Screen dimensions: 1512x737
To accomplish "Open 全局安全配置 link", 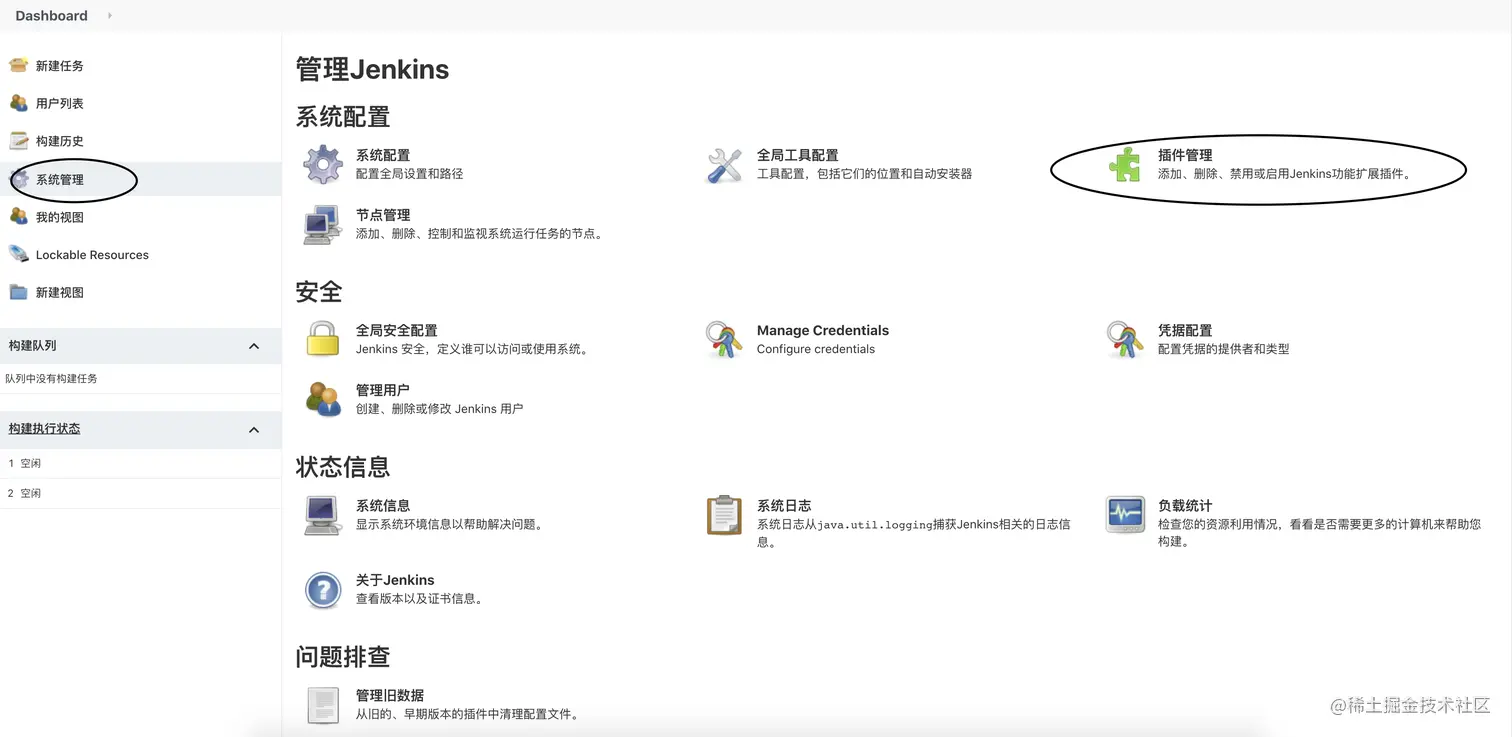I will click(x=397, y=330).
